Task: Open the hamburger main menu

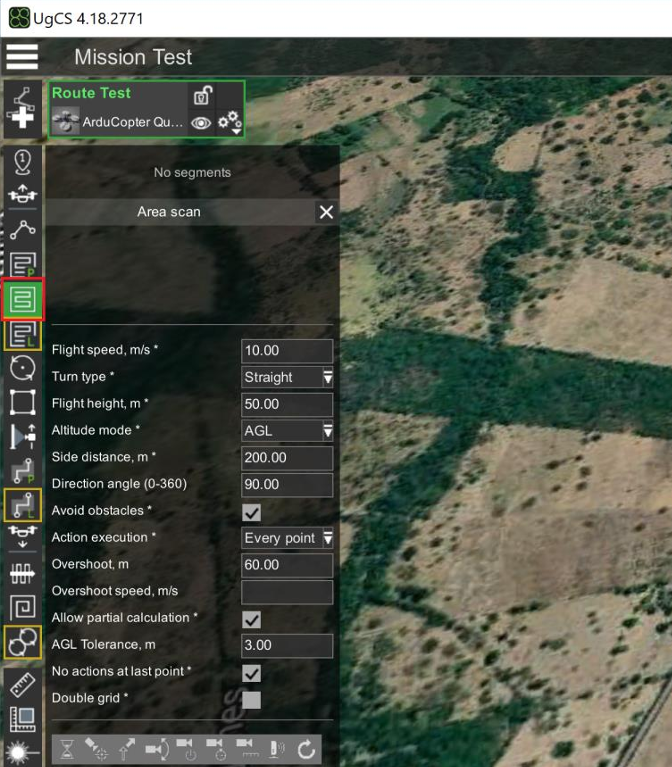Action: coord(22,56)
